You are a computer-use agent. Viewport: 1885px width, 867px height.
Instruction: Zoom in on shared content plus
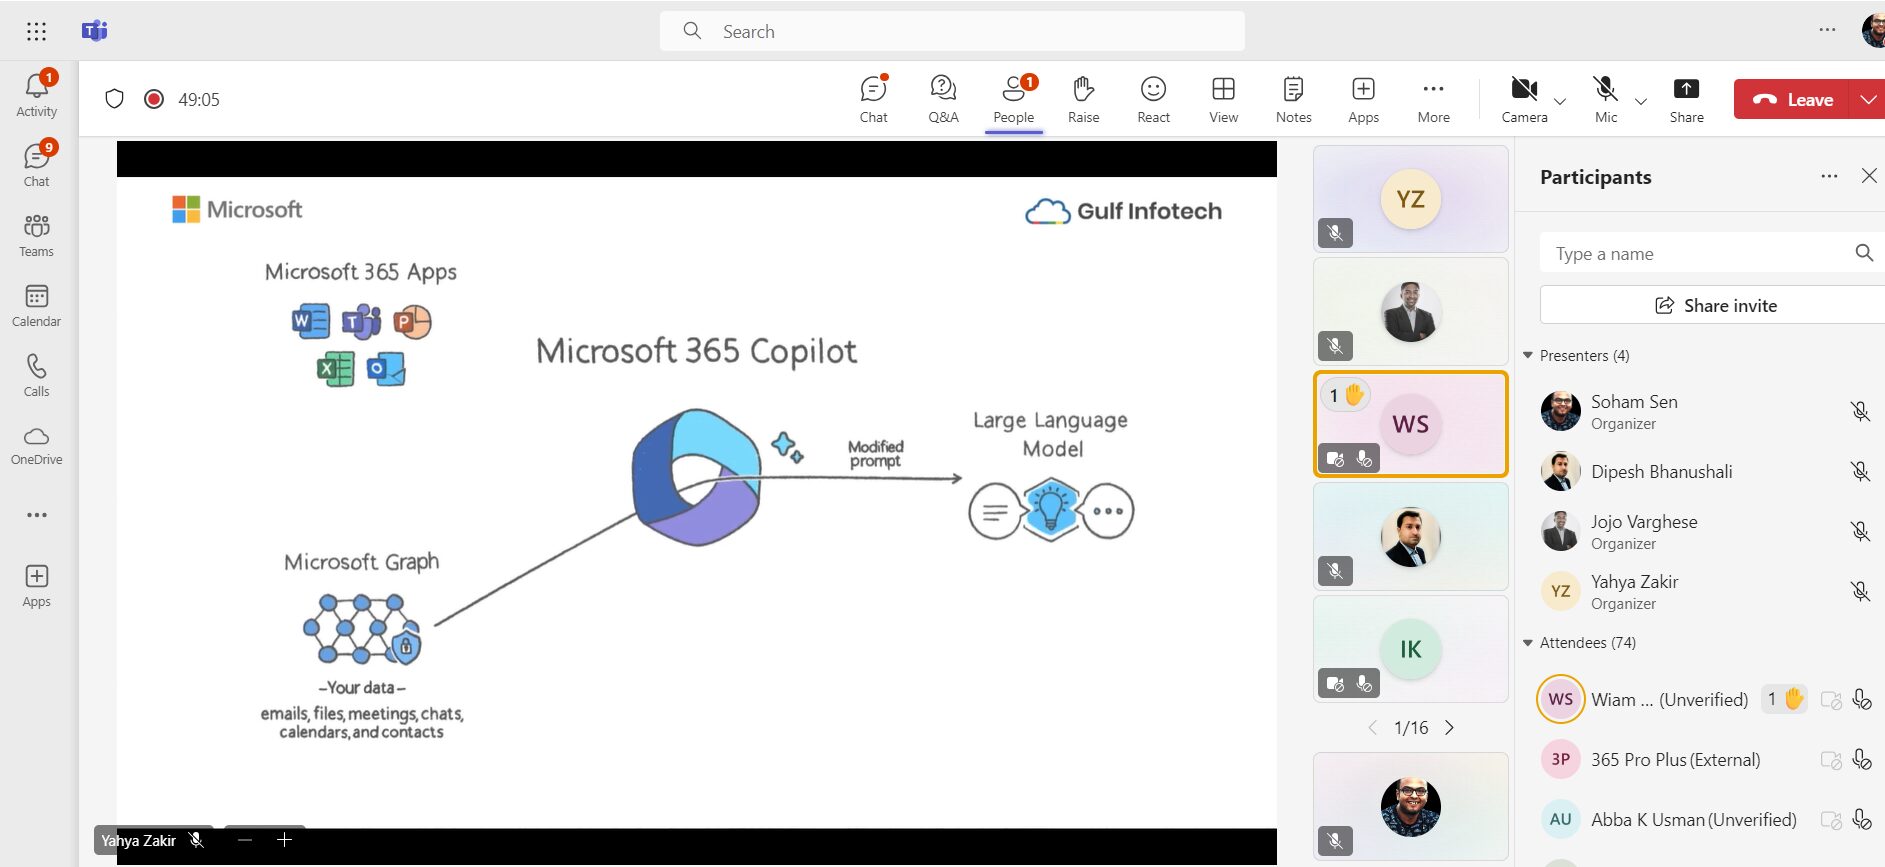pos(284,840)
